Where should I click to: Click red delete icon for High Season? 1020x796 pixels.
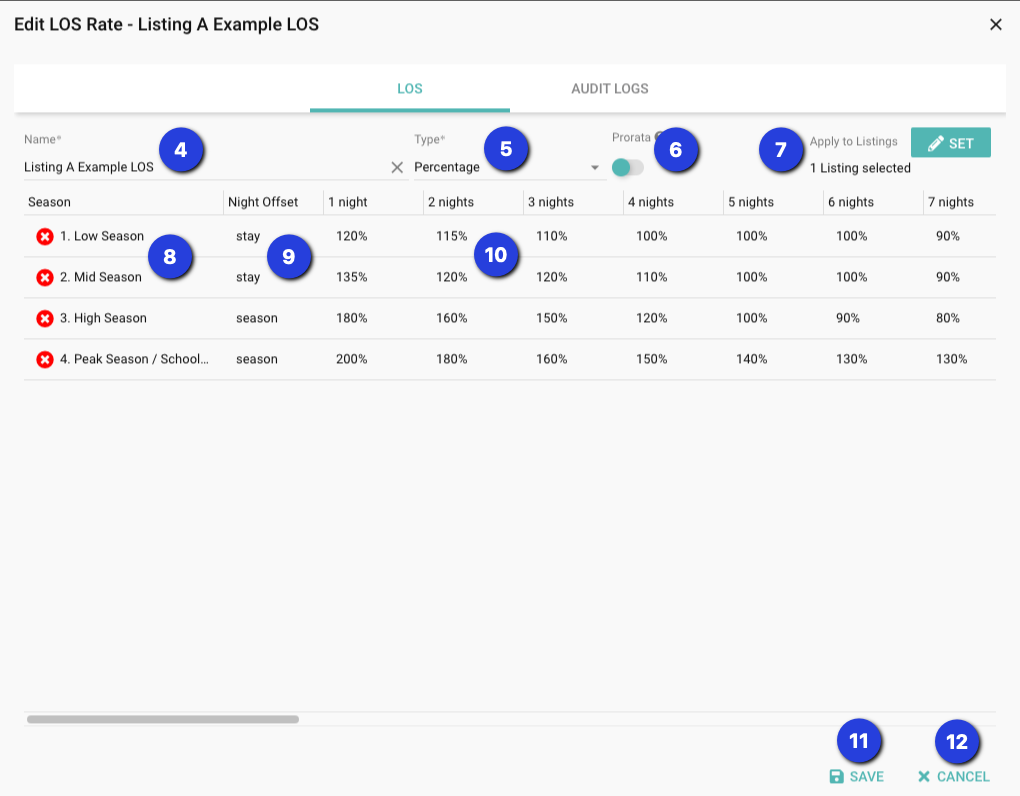tap(45, 319)
